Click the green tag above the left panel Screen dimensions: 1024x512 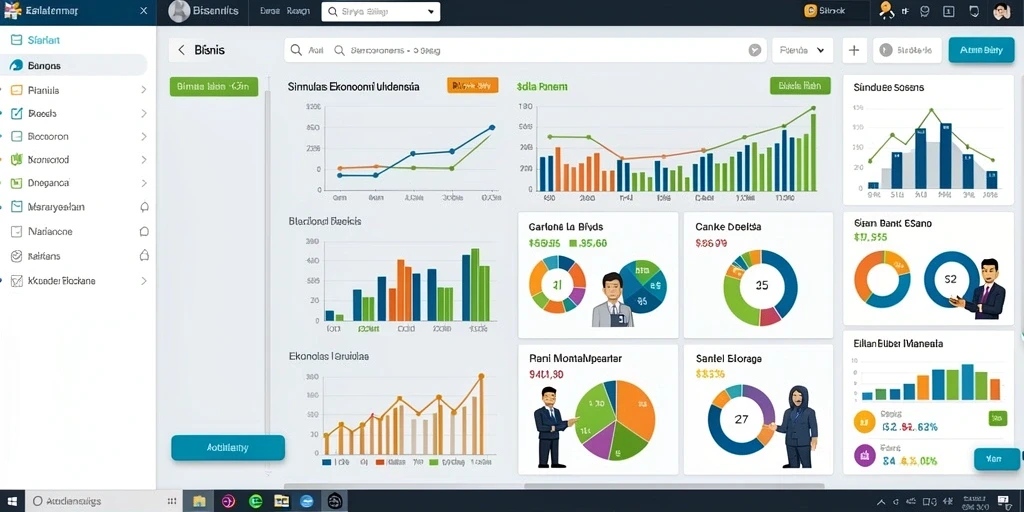214,86
